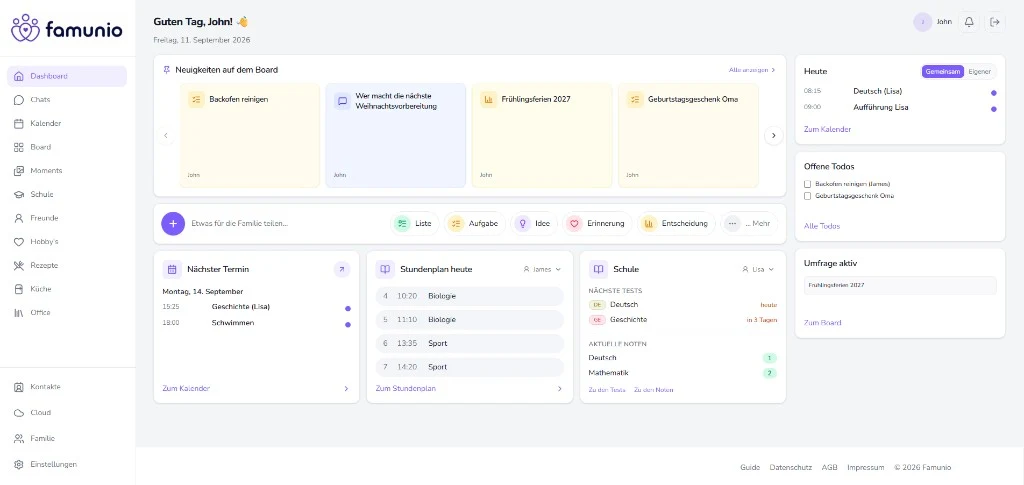This screenshot has width=1024, height=485.
Task: Click the calendar icon in Nächster Termin
Action: click(172, 269)
